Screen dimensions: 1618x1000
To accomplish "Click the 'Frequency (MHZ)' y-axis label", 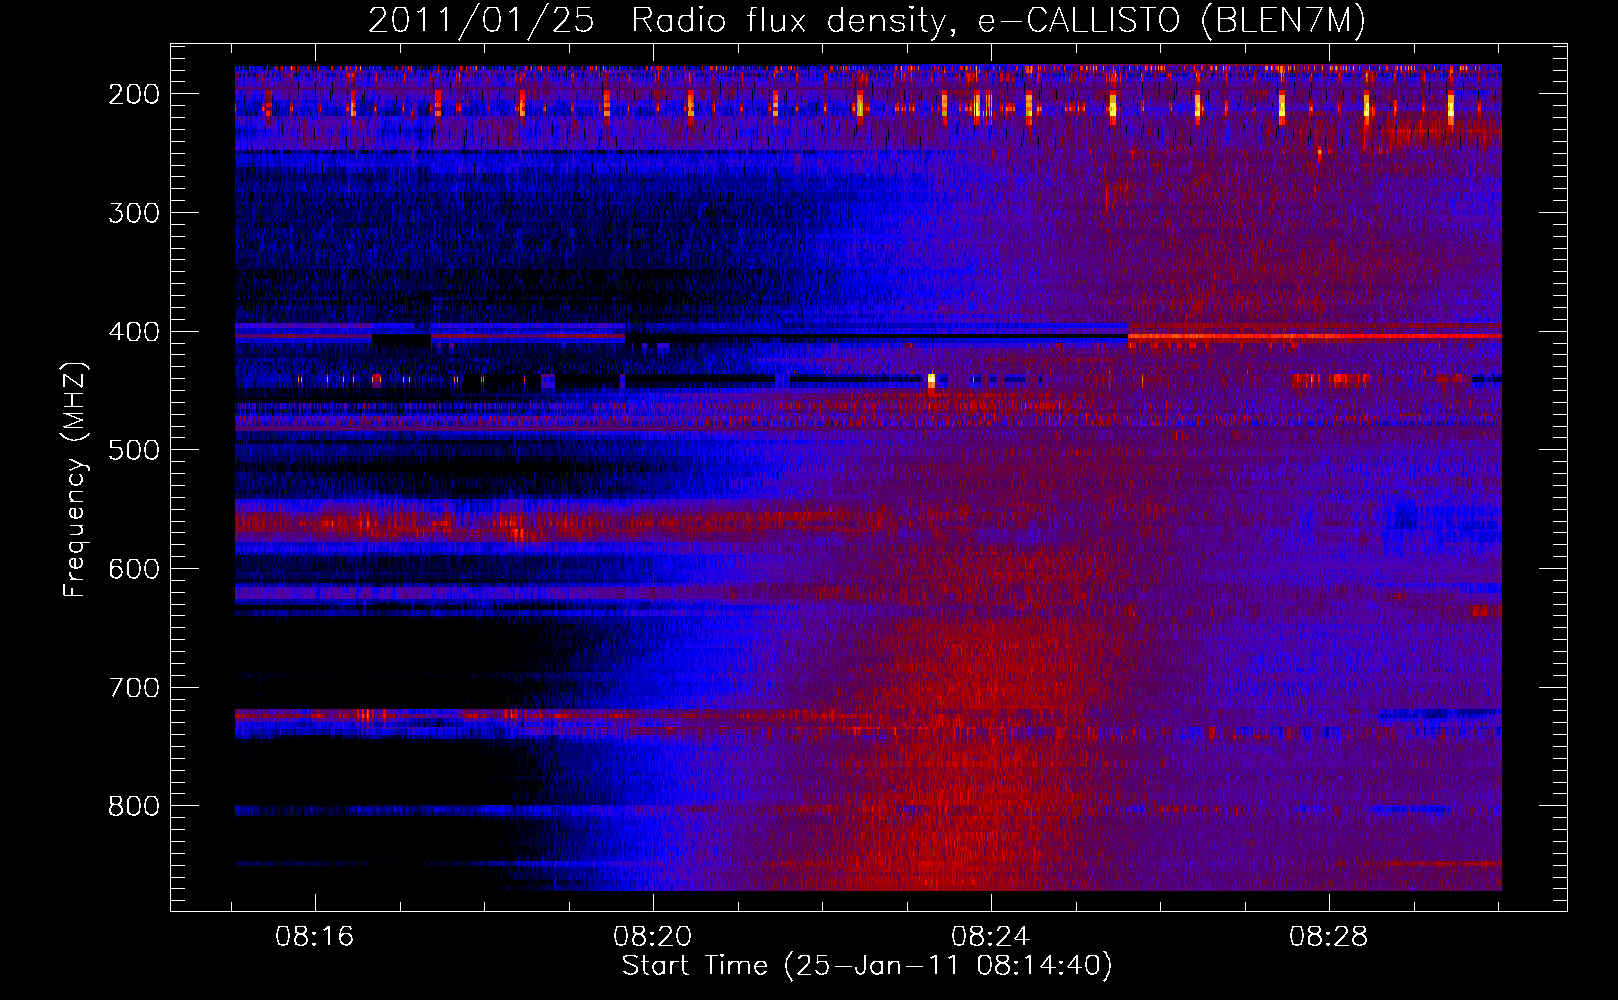I will click(75, 480).
